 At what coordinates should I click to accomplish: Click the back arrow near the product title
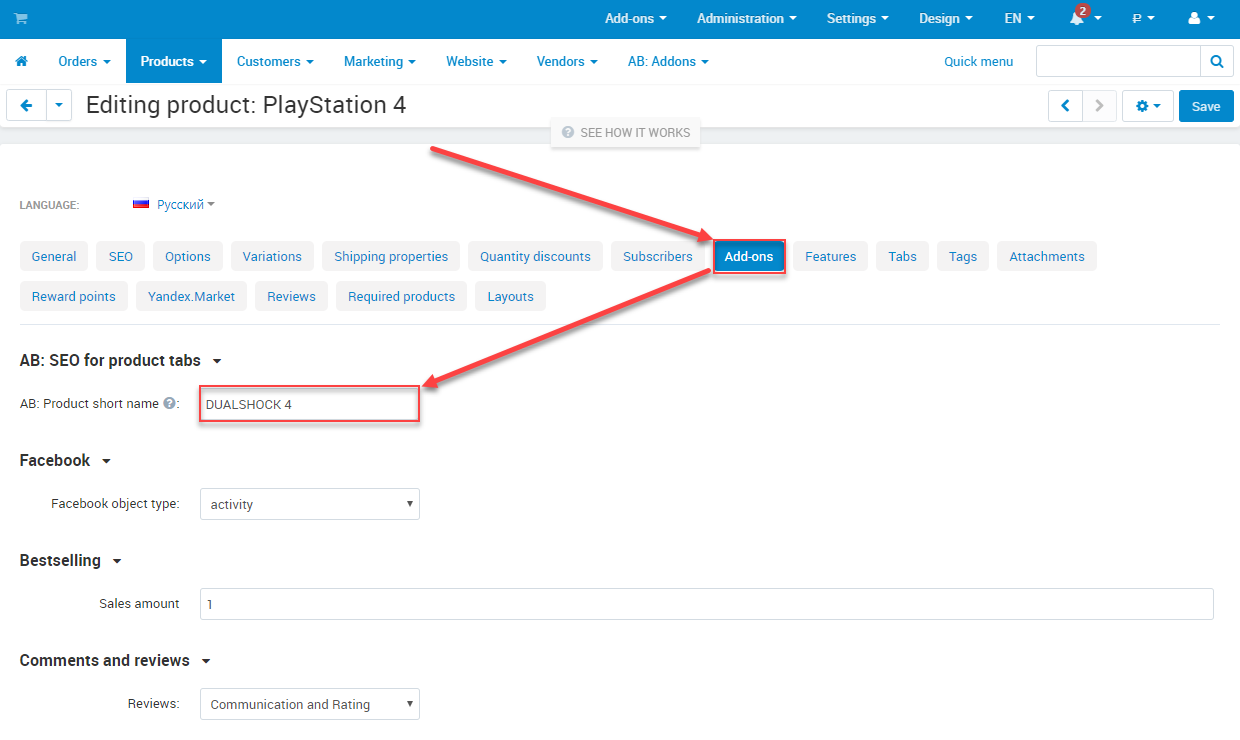point(26,105)
